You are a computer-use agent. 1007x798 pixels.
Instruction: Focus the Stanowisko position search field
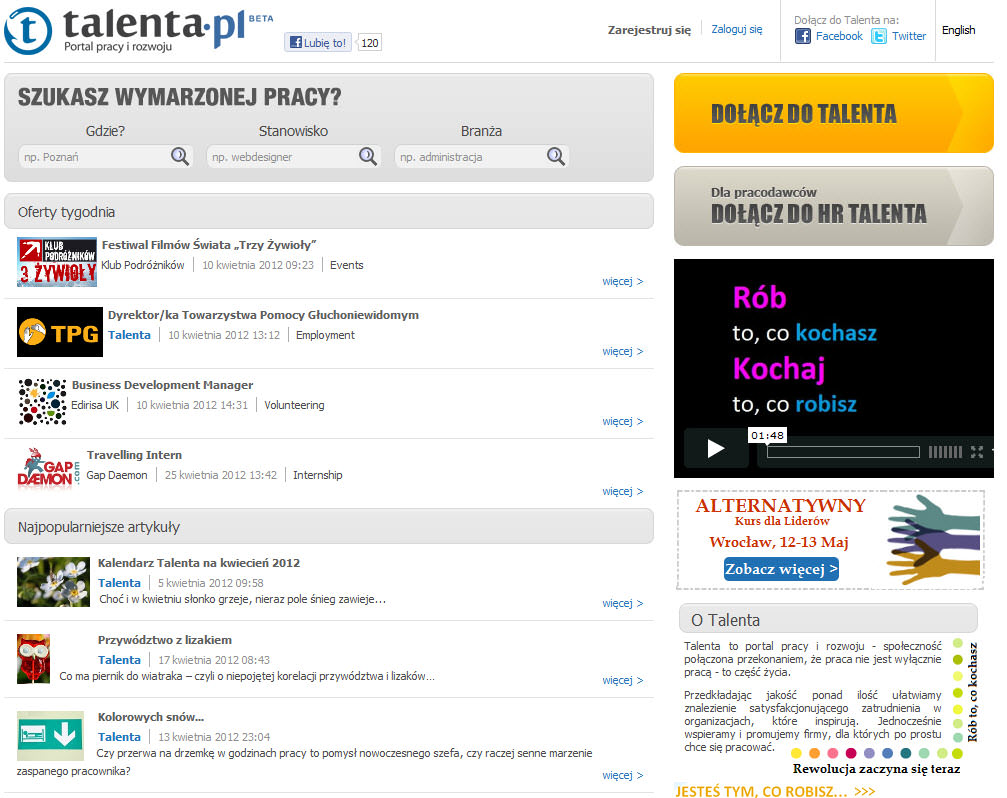coord(294,157)
